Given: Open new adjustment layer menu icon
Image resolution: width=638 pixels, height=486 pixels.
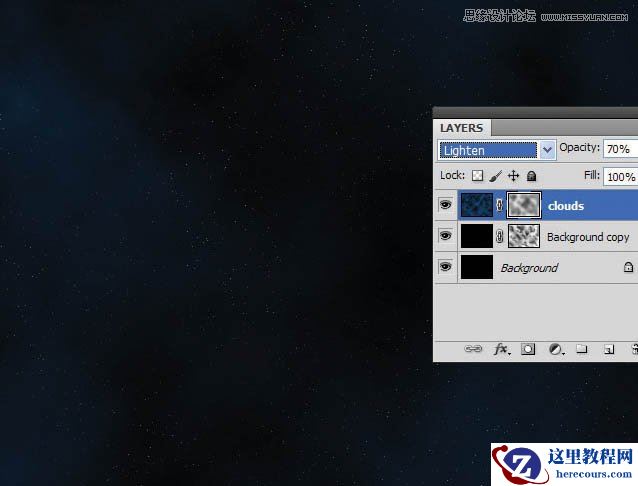Looking at the screenshot, I should (x=556, y=349).
